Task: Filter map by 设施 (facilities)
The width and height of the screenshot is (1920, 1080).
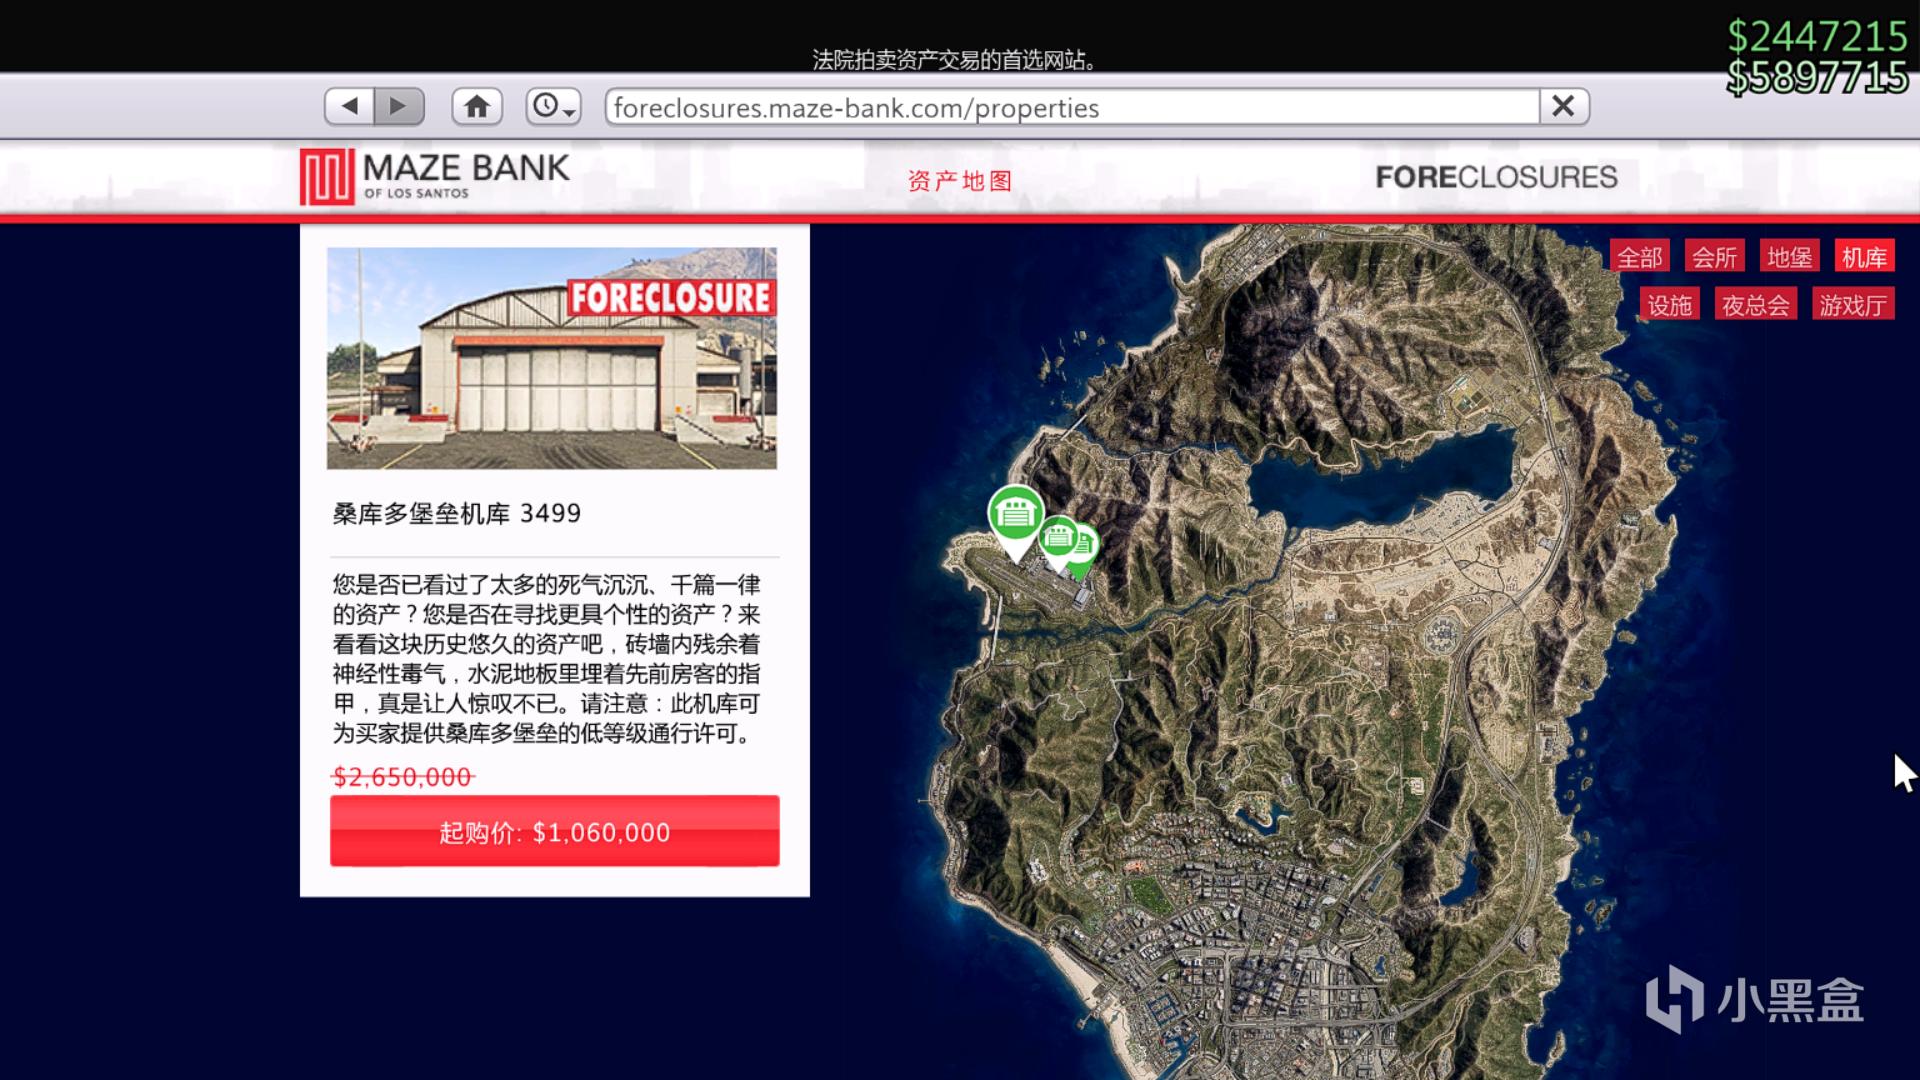Action: click(x=1669, y=305)
